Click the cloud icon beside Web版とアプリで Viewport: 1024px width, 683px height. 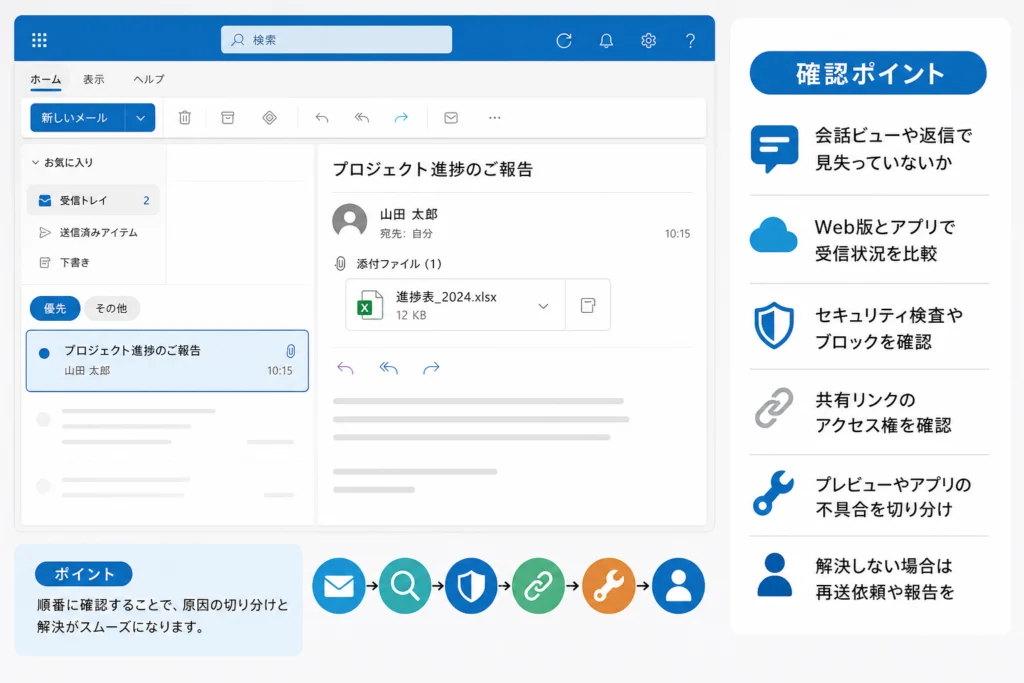[x=774, y=235]
